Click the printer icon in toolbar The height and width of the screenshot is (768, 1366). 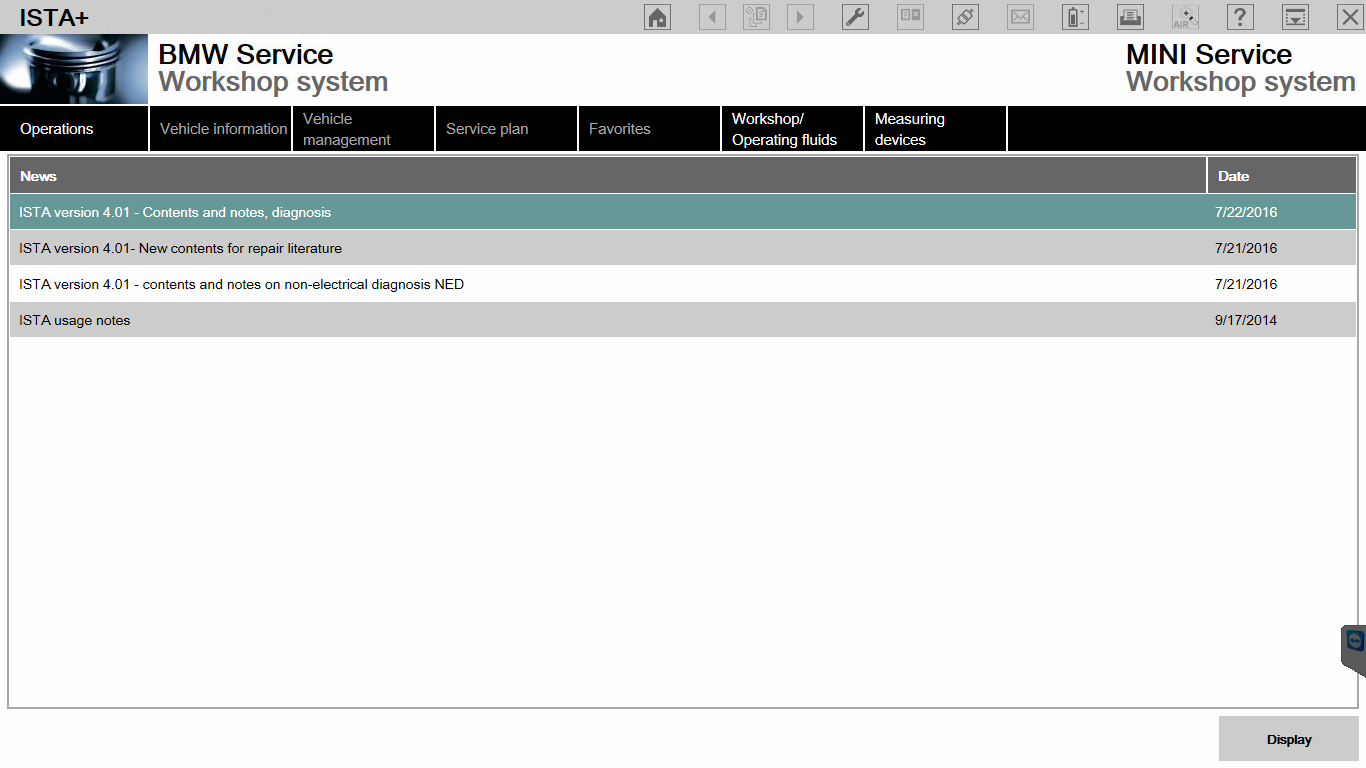point(1130,17)
